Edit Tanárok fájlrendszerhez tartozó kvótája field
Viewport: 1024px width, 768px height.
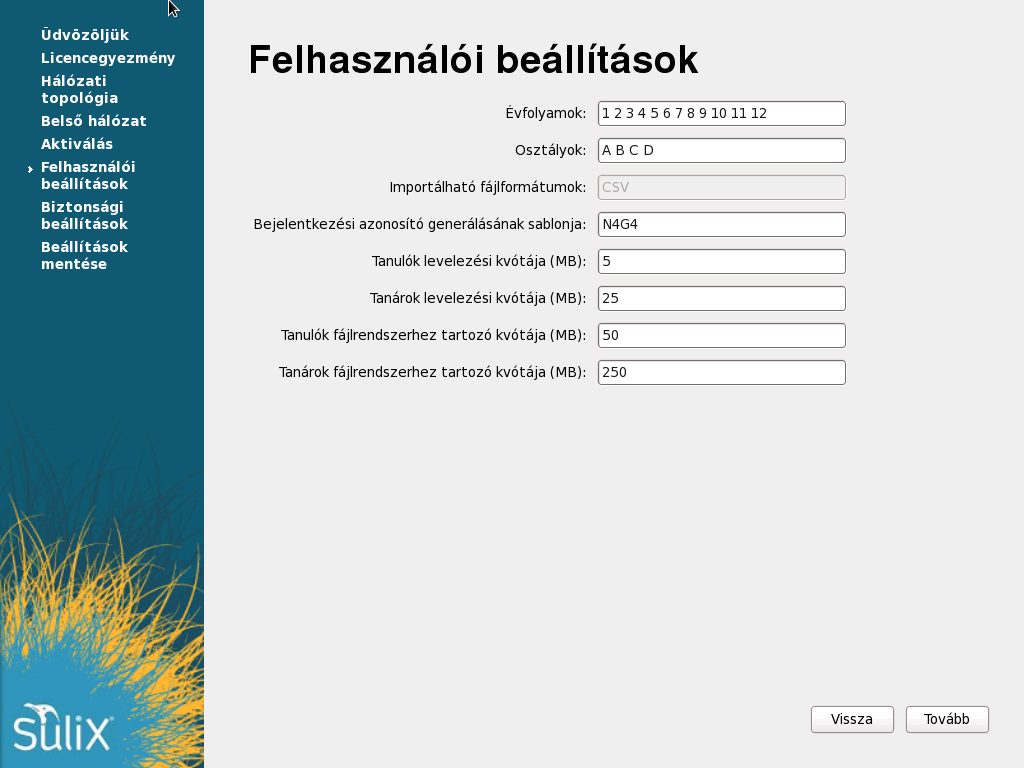pos(722,372)
